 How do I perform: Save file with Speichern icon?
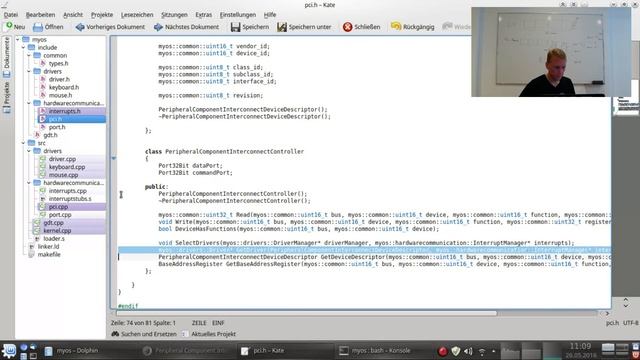tap(236, 27)
